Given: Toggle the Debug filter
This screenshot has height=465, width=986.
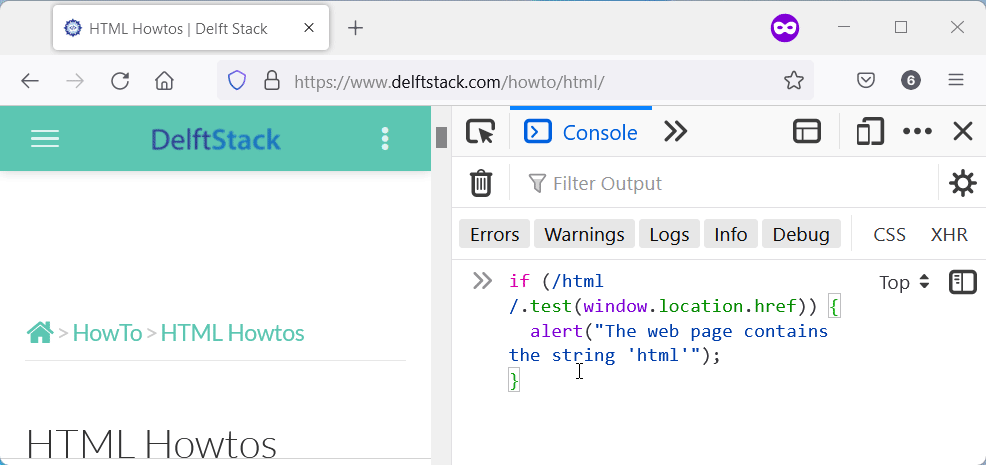Looking at the screenshot, I should (801, 235).
